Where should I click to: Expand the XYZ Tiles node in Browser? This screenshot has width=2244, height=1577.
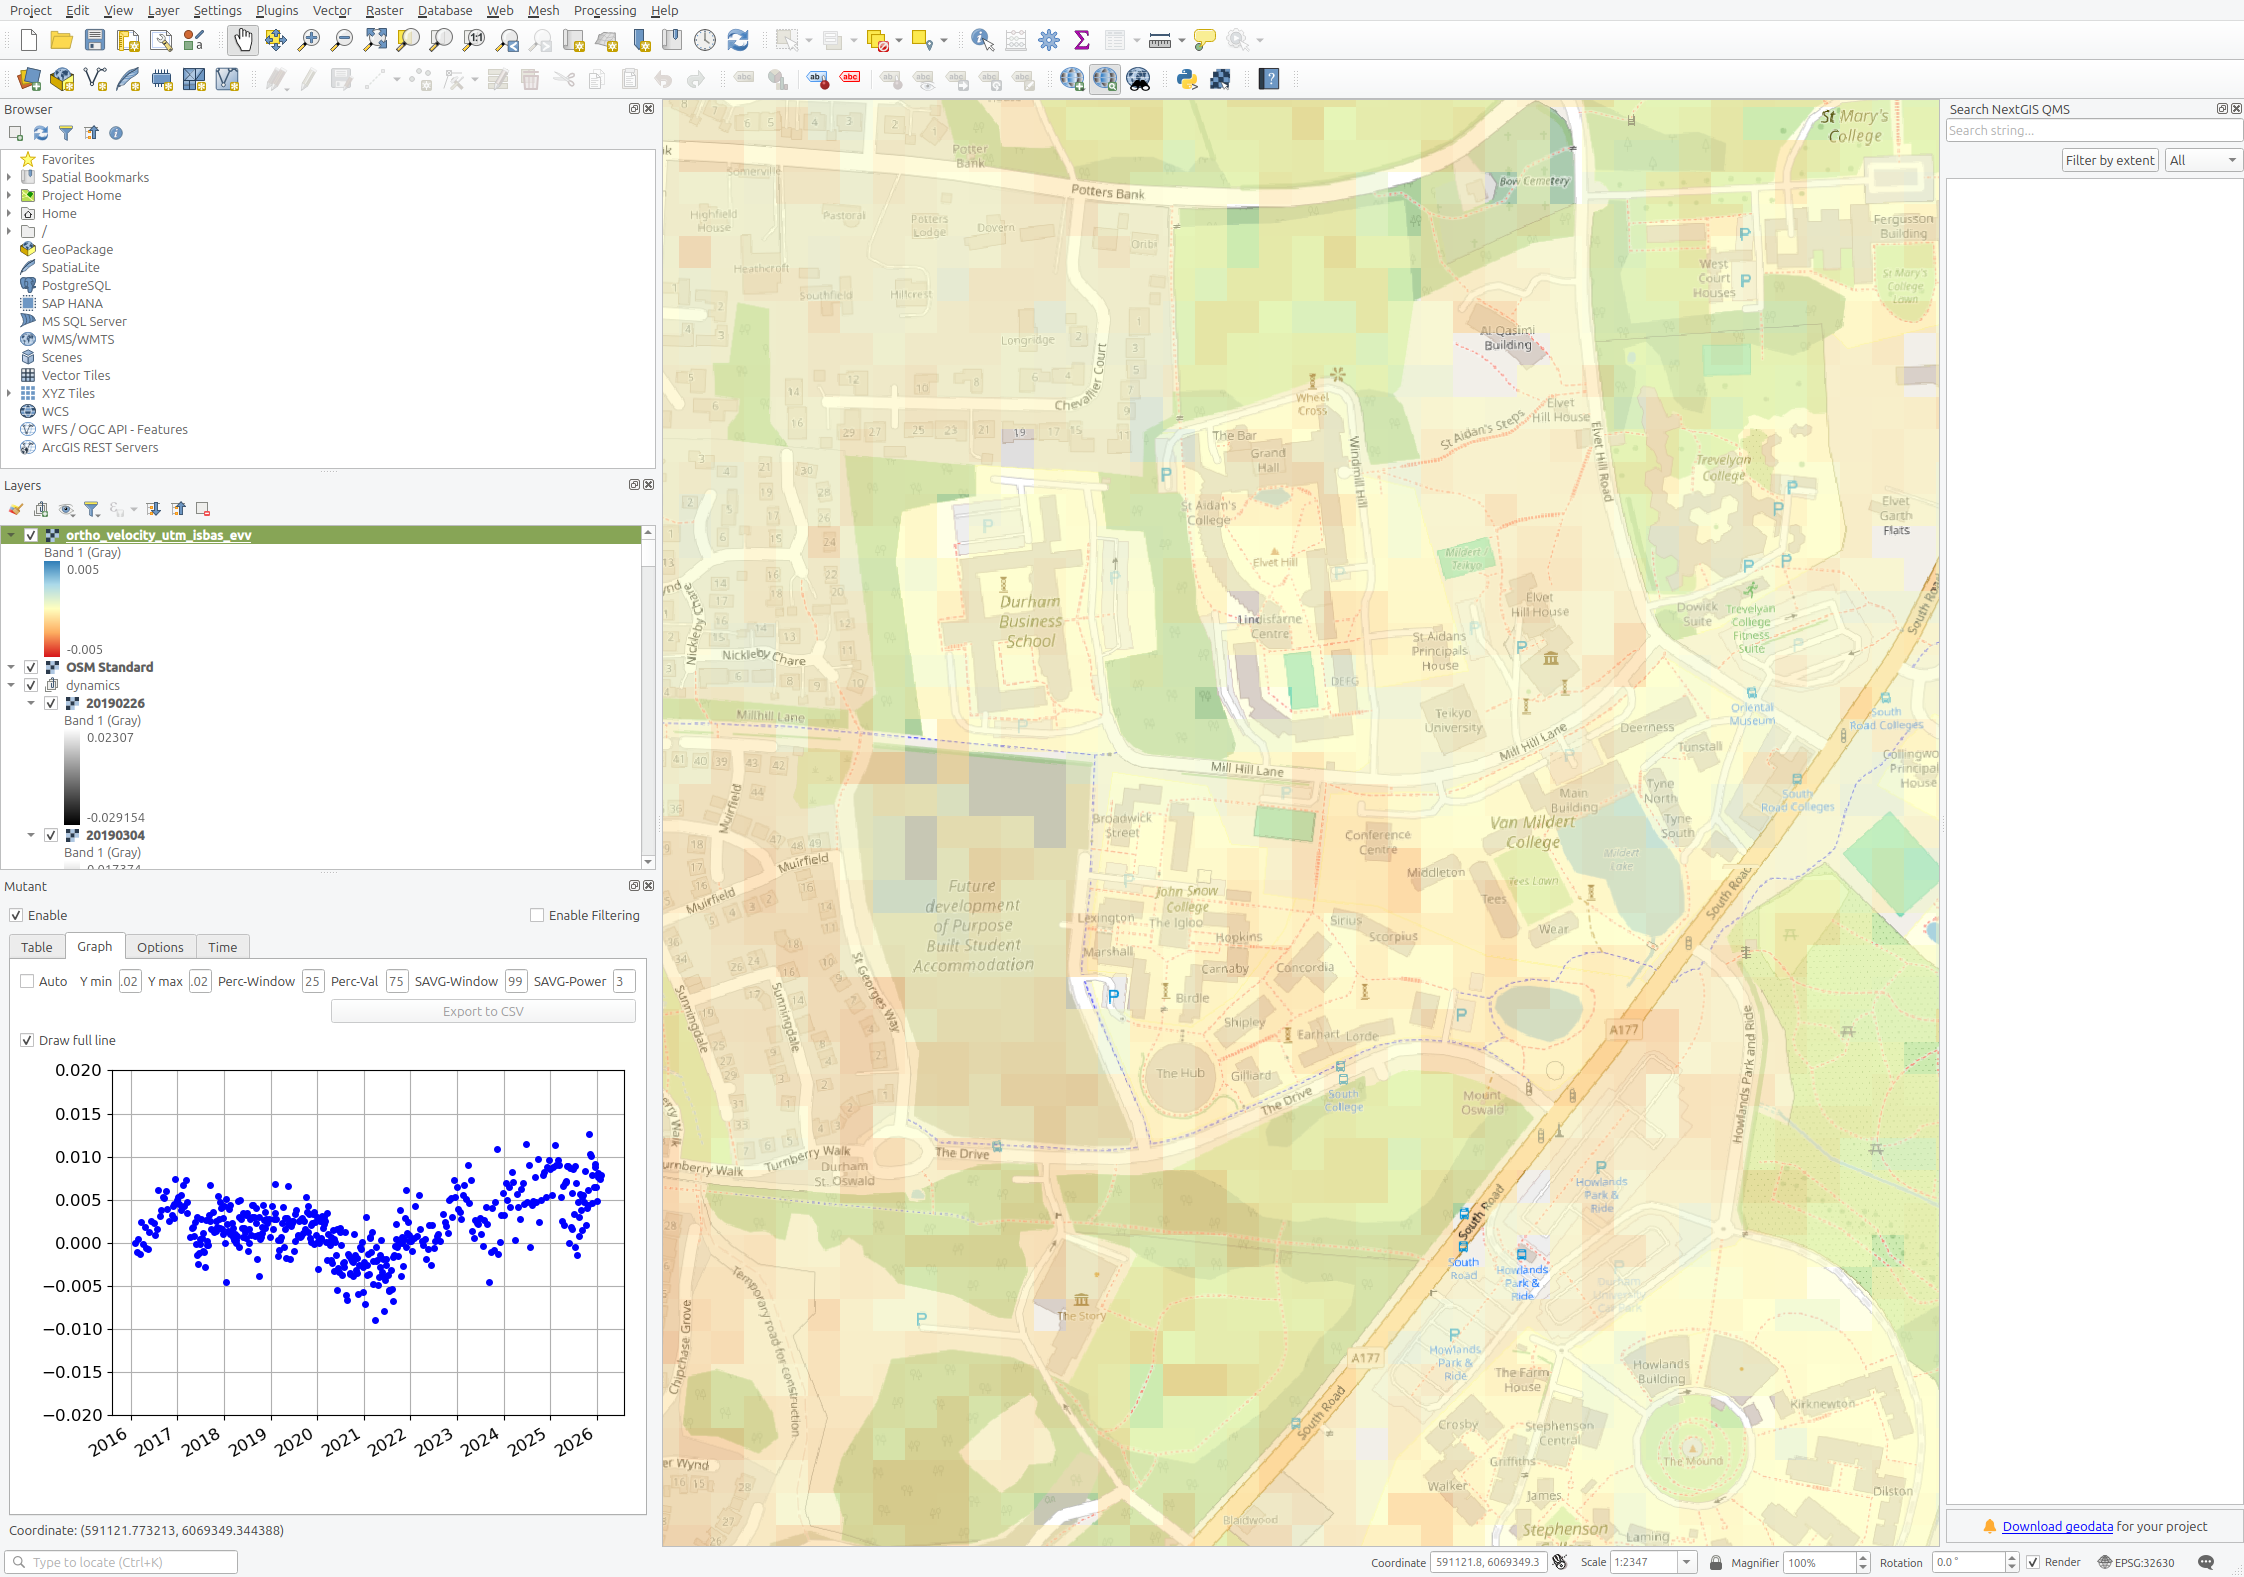coord(9,393)
